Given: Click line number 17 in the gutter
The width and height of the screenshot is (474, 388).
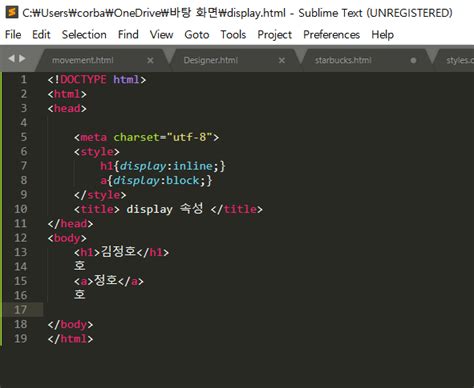Looking at the screenshot, I should click(x=21, y=310).
